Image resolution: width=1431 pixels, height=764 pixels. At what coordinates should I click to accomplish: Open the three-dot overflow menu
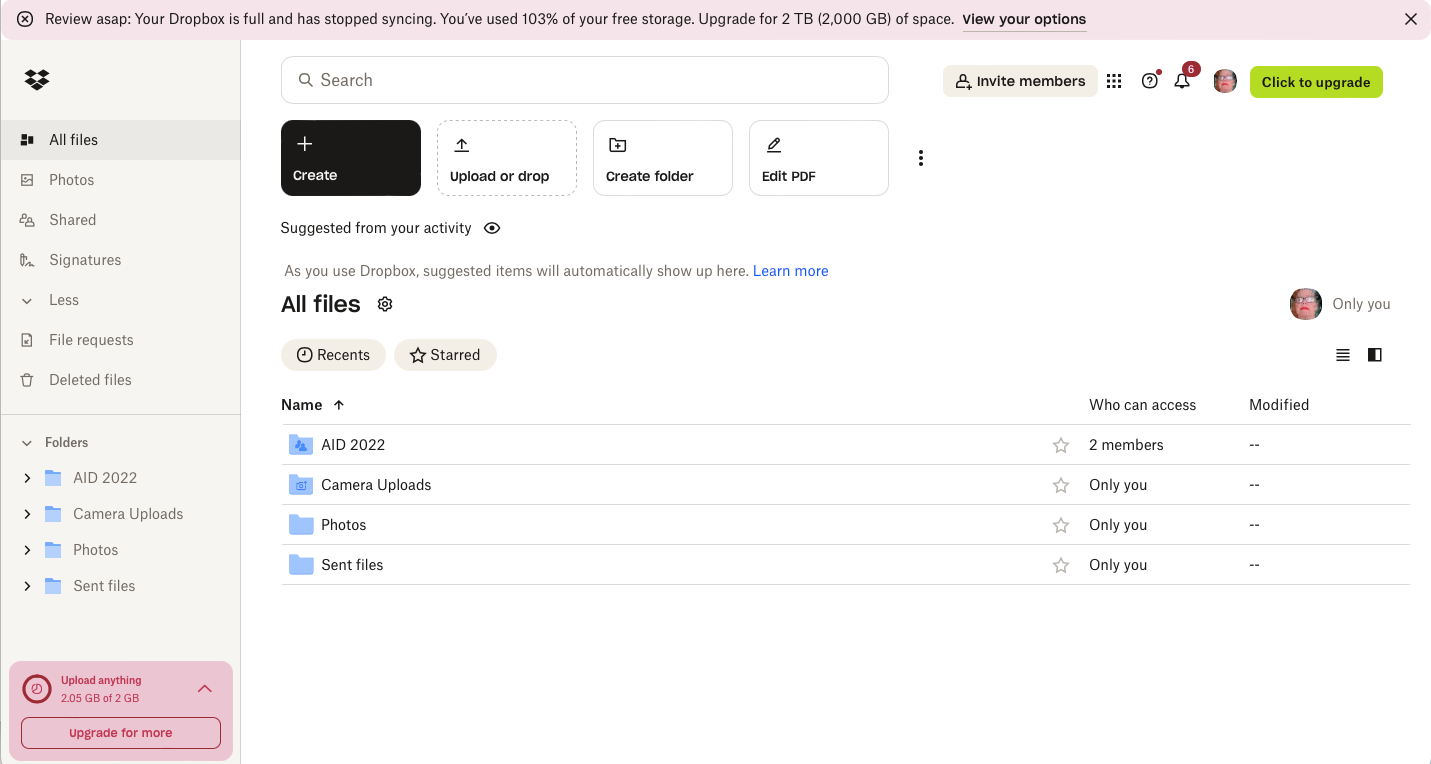pyautogui.click(x=920, y=157)
